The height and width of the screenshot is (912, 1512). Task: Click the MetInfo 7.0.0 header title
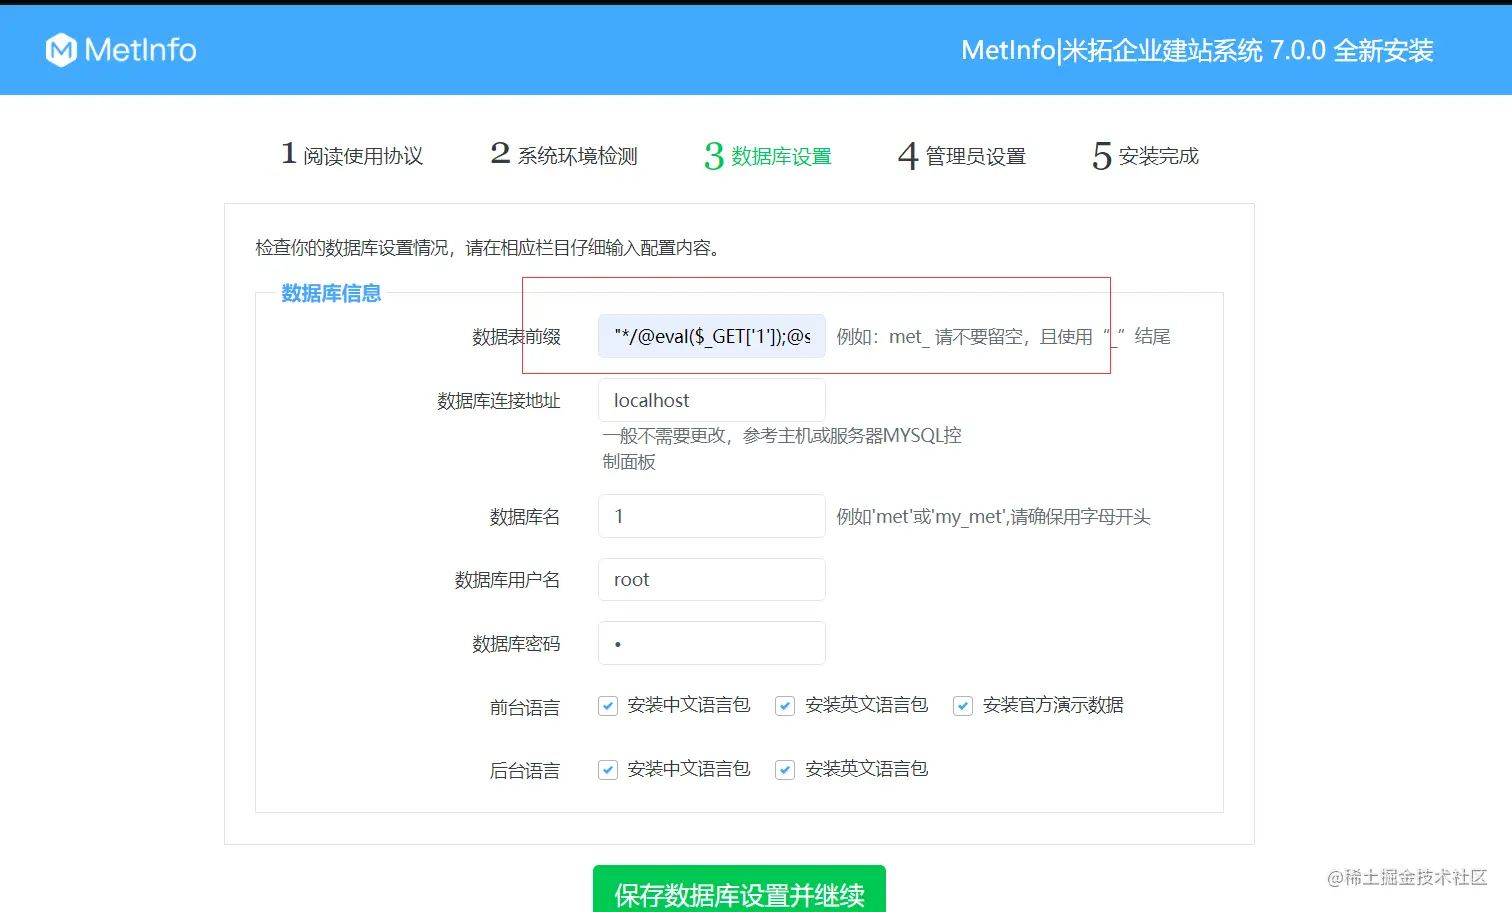(1197, 50)
